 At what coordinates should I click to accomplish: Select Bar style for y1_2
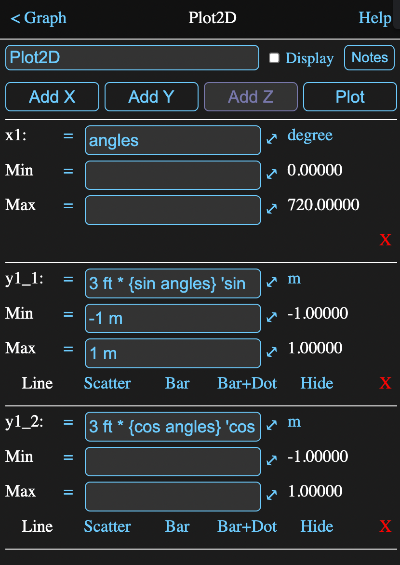pyautogui.click(x=177, y=526)
